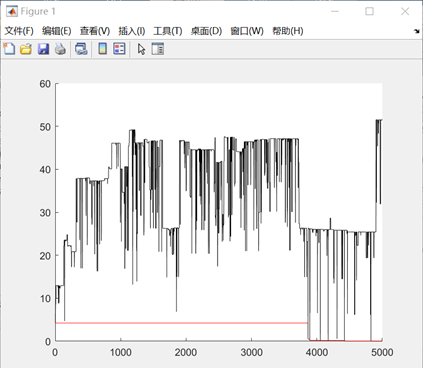Screen dimensions: 423x368
Task: Open the 帮助(H) menu
Action: click(x=288, y=31)
